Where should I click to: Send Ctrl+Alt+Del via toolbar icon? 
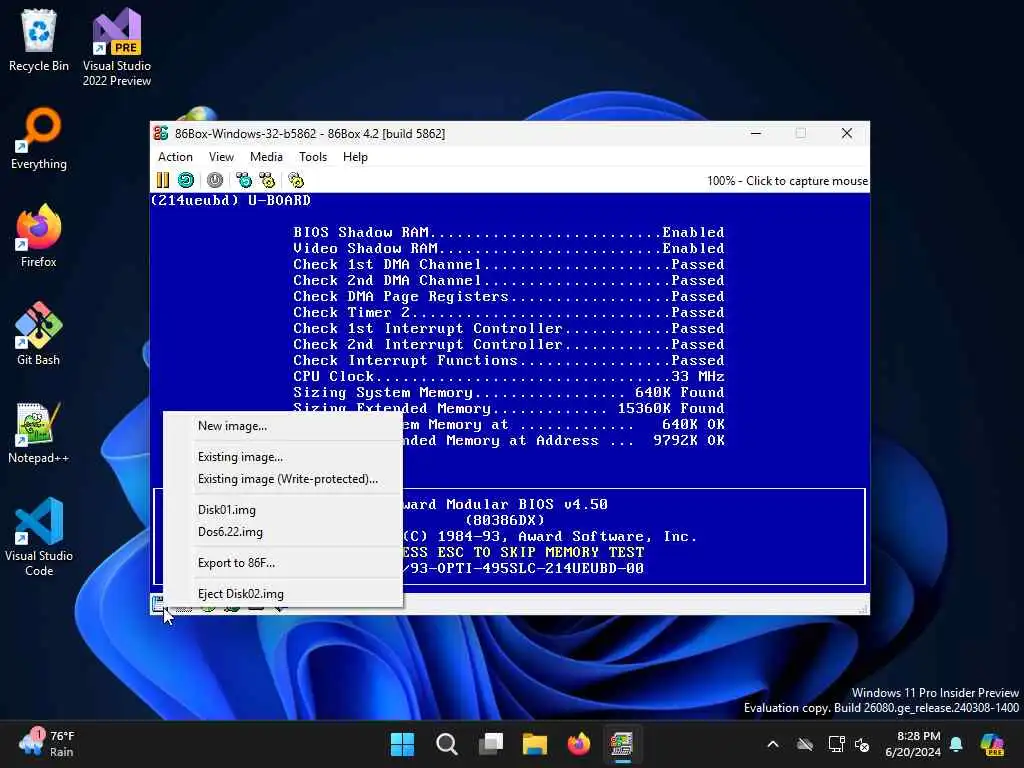[244, 180]
